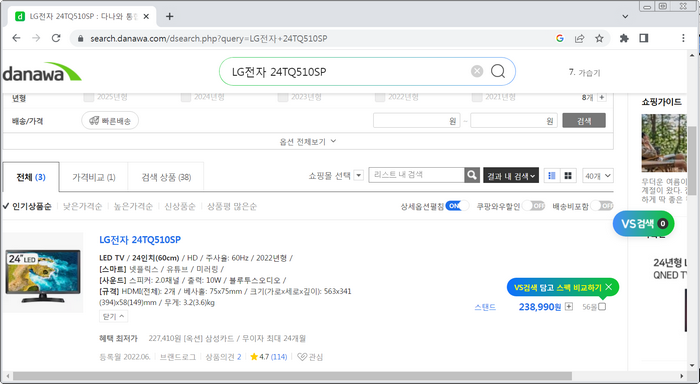700x384 pixels.
Task: Open Chrome extensions puzzle icon
Action: point(624,38)
